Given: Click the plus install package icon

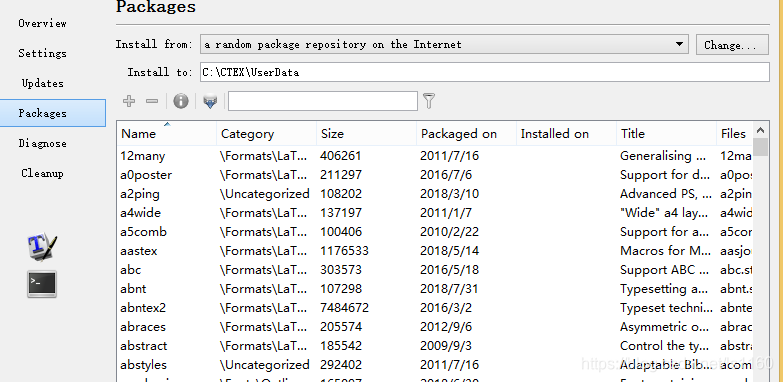Looking at the screenshot, I should 129,101.
